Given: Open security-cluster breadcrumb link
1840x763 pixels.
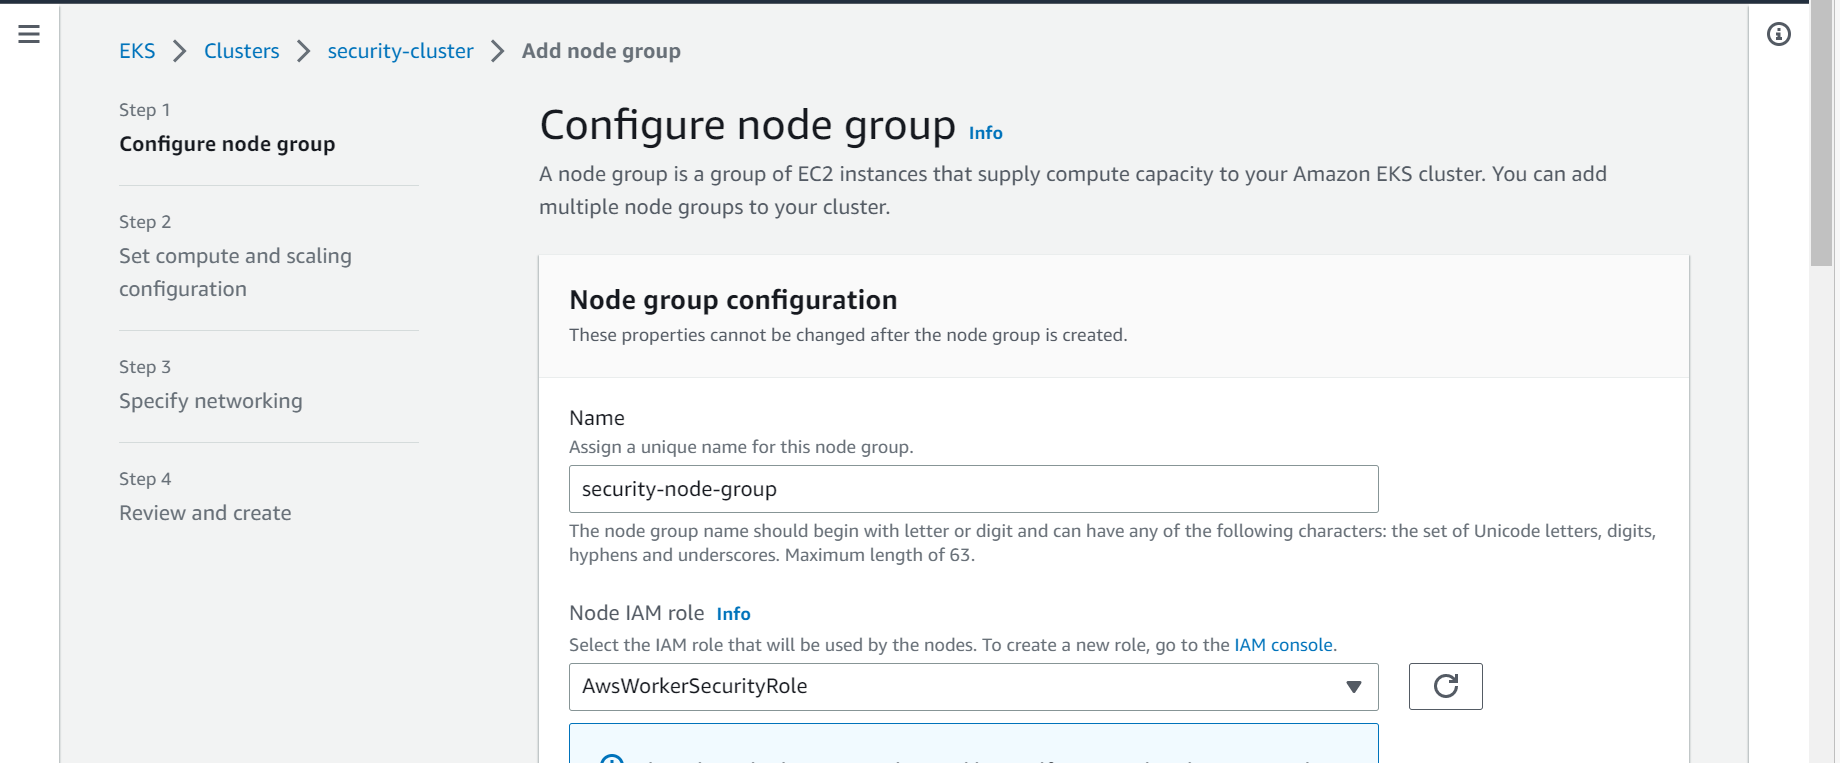Looking at the screenshot, I should [x=400, y=51].
